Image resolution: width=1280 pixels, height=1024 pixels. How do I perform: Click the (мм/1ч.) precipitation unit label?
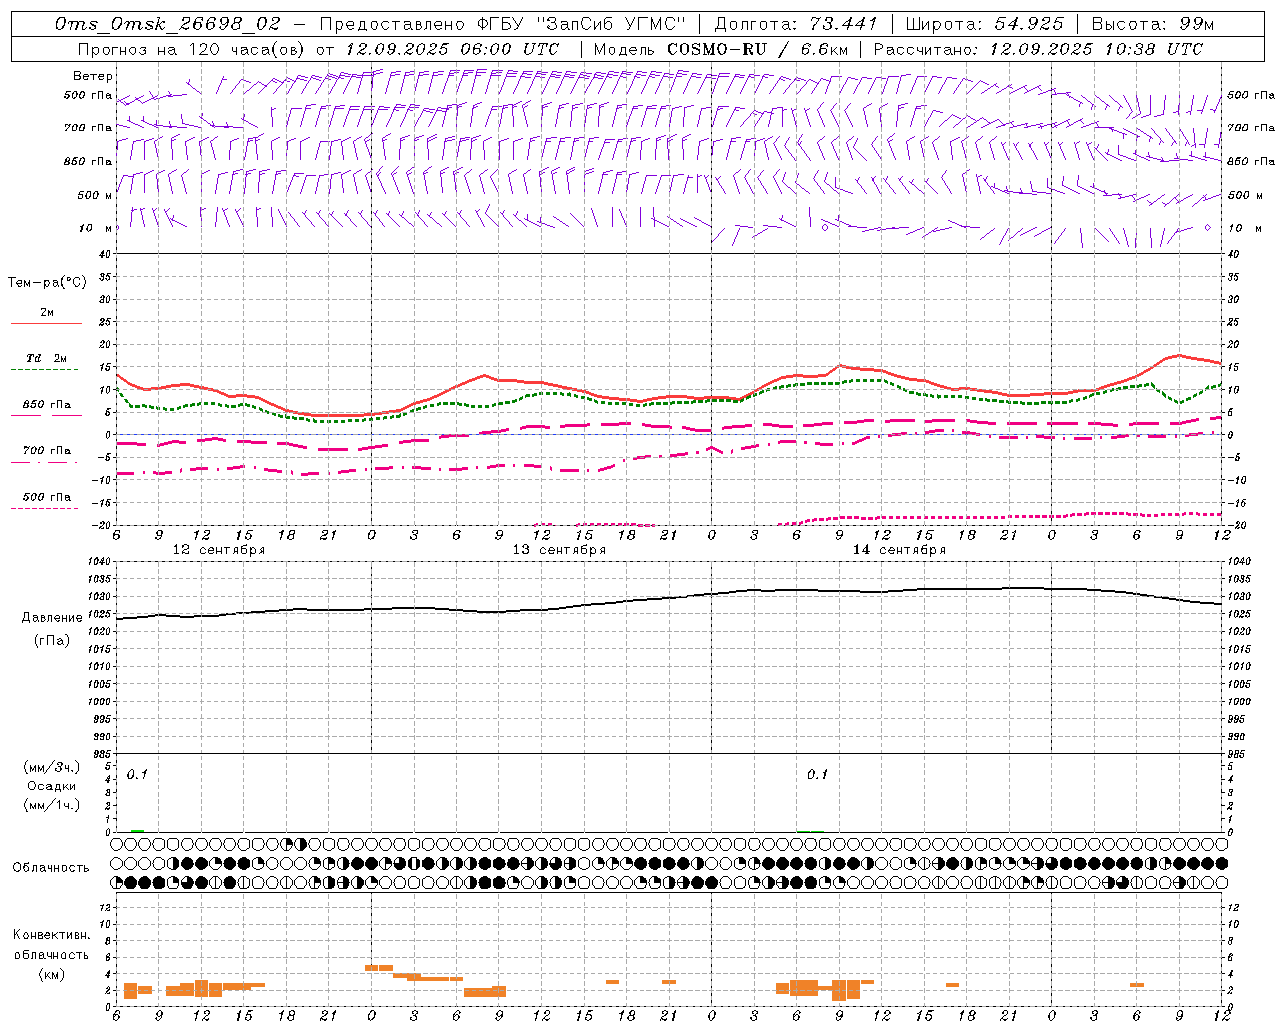[x=52, y=805]
